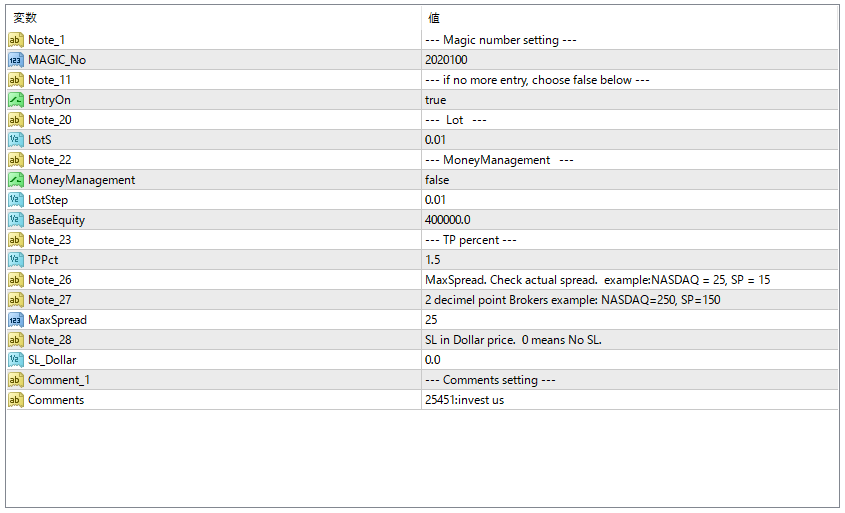
Task: Click the double-type icon beside TPPct
Action: 16,260
